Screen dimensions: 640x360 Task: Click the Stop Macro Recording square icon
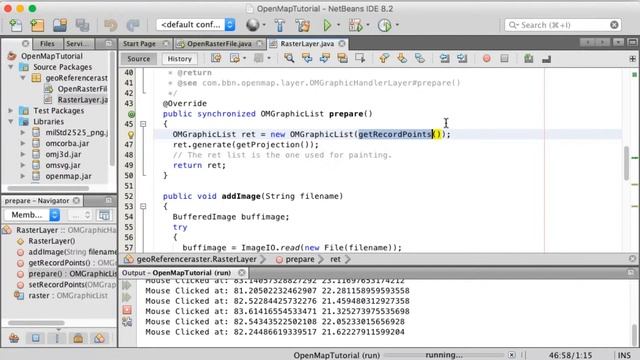coord(504,59)
